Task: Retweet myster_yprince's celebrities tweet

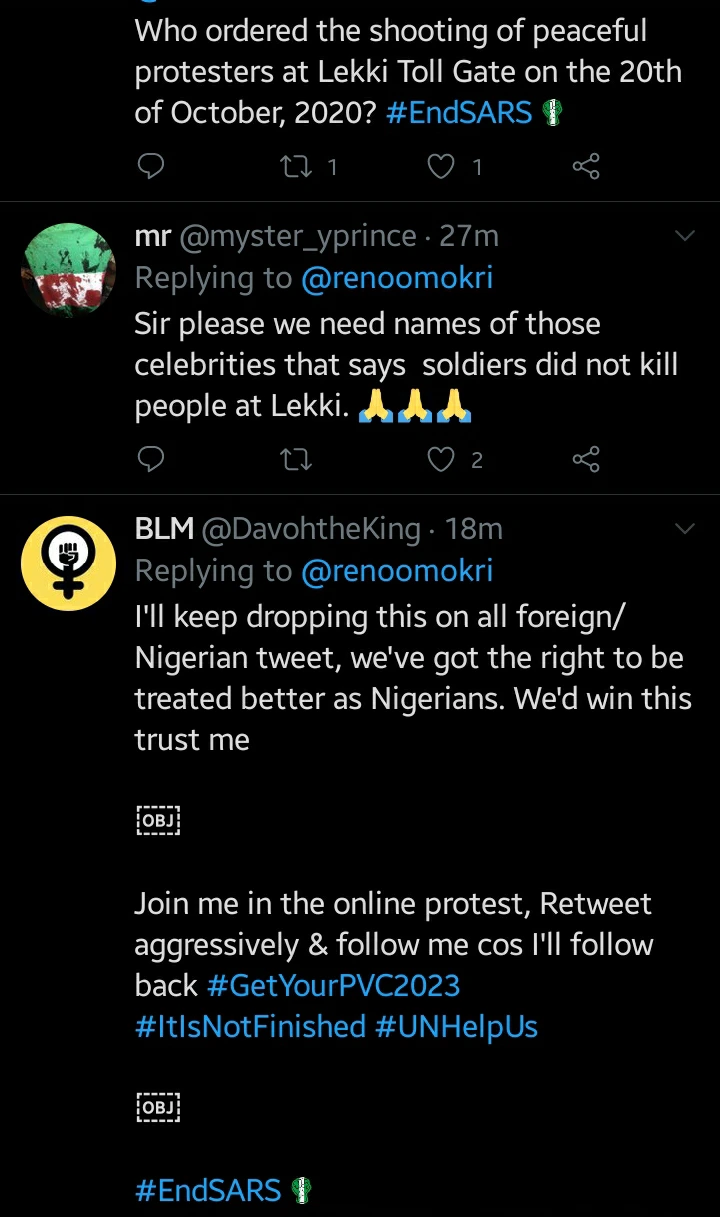Action: tap(294, 459)
